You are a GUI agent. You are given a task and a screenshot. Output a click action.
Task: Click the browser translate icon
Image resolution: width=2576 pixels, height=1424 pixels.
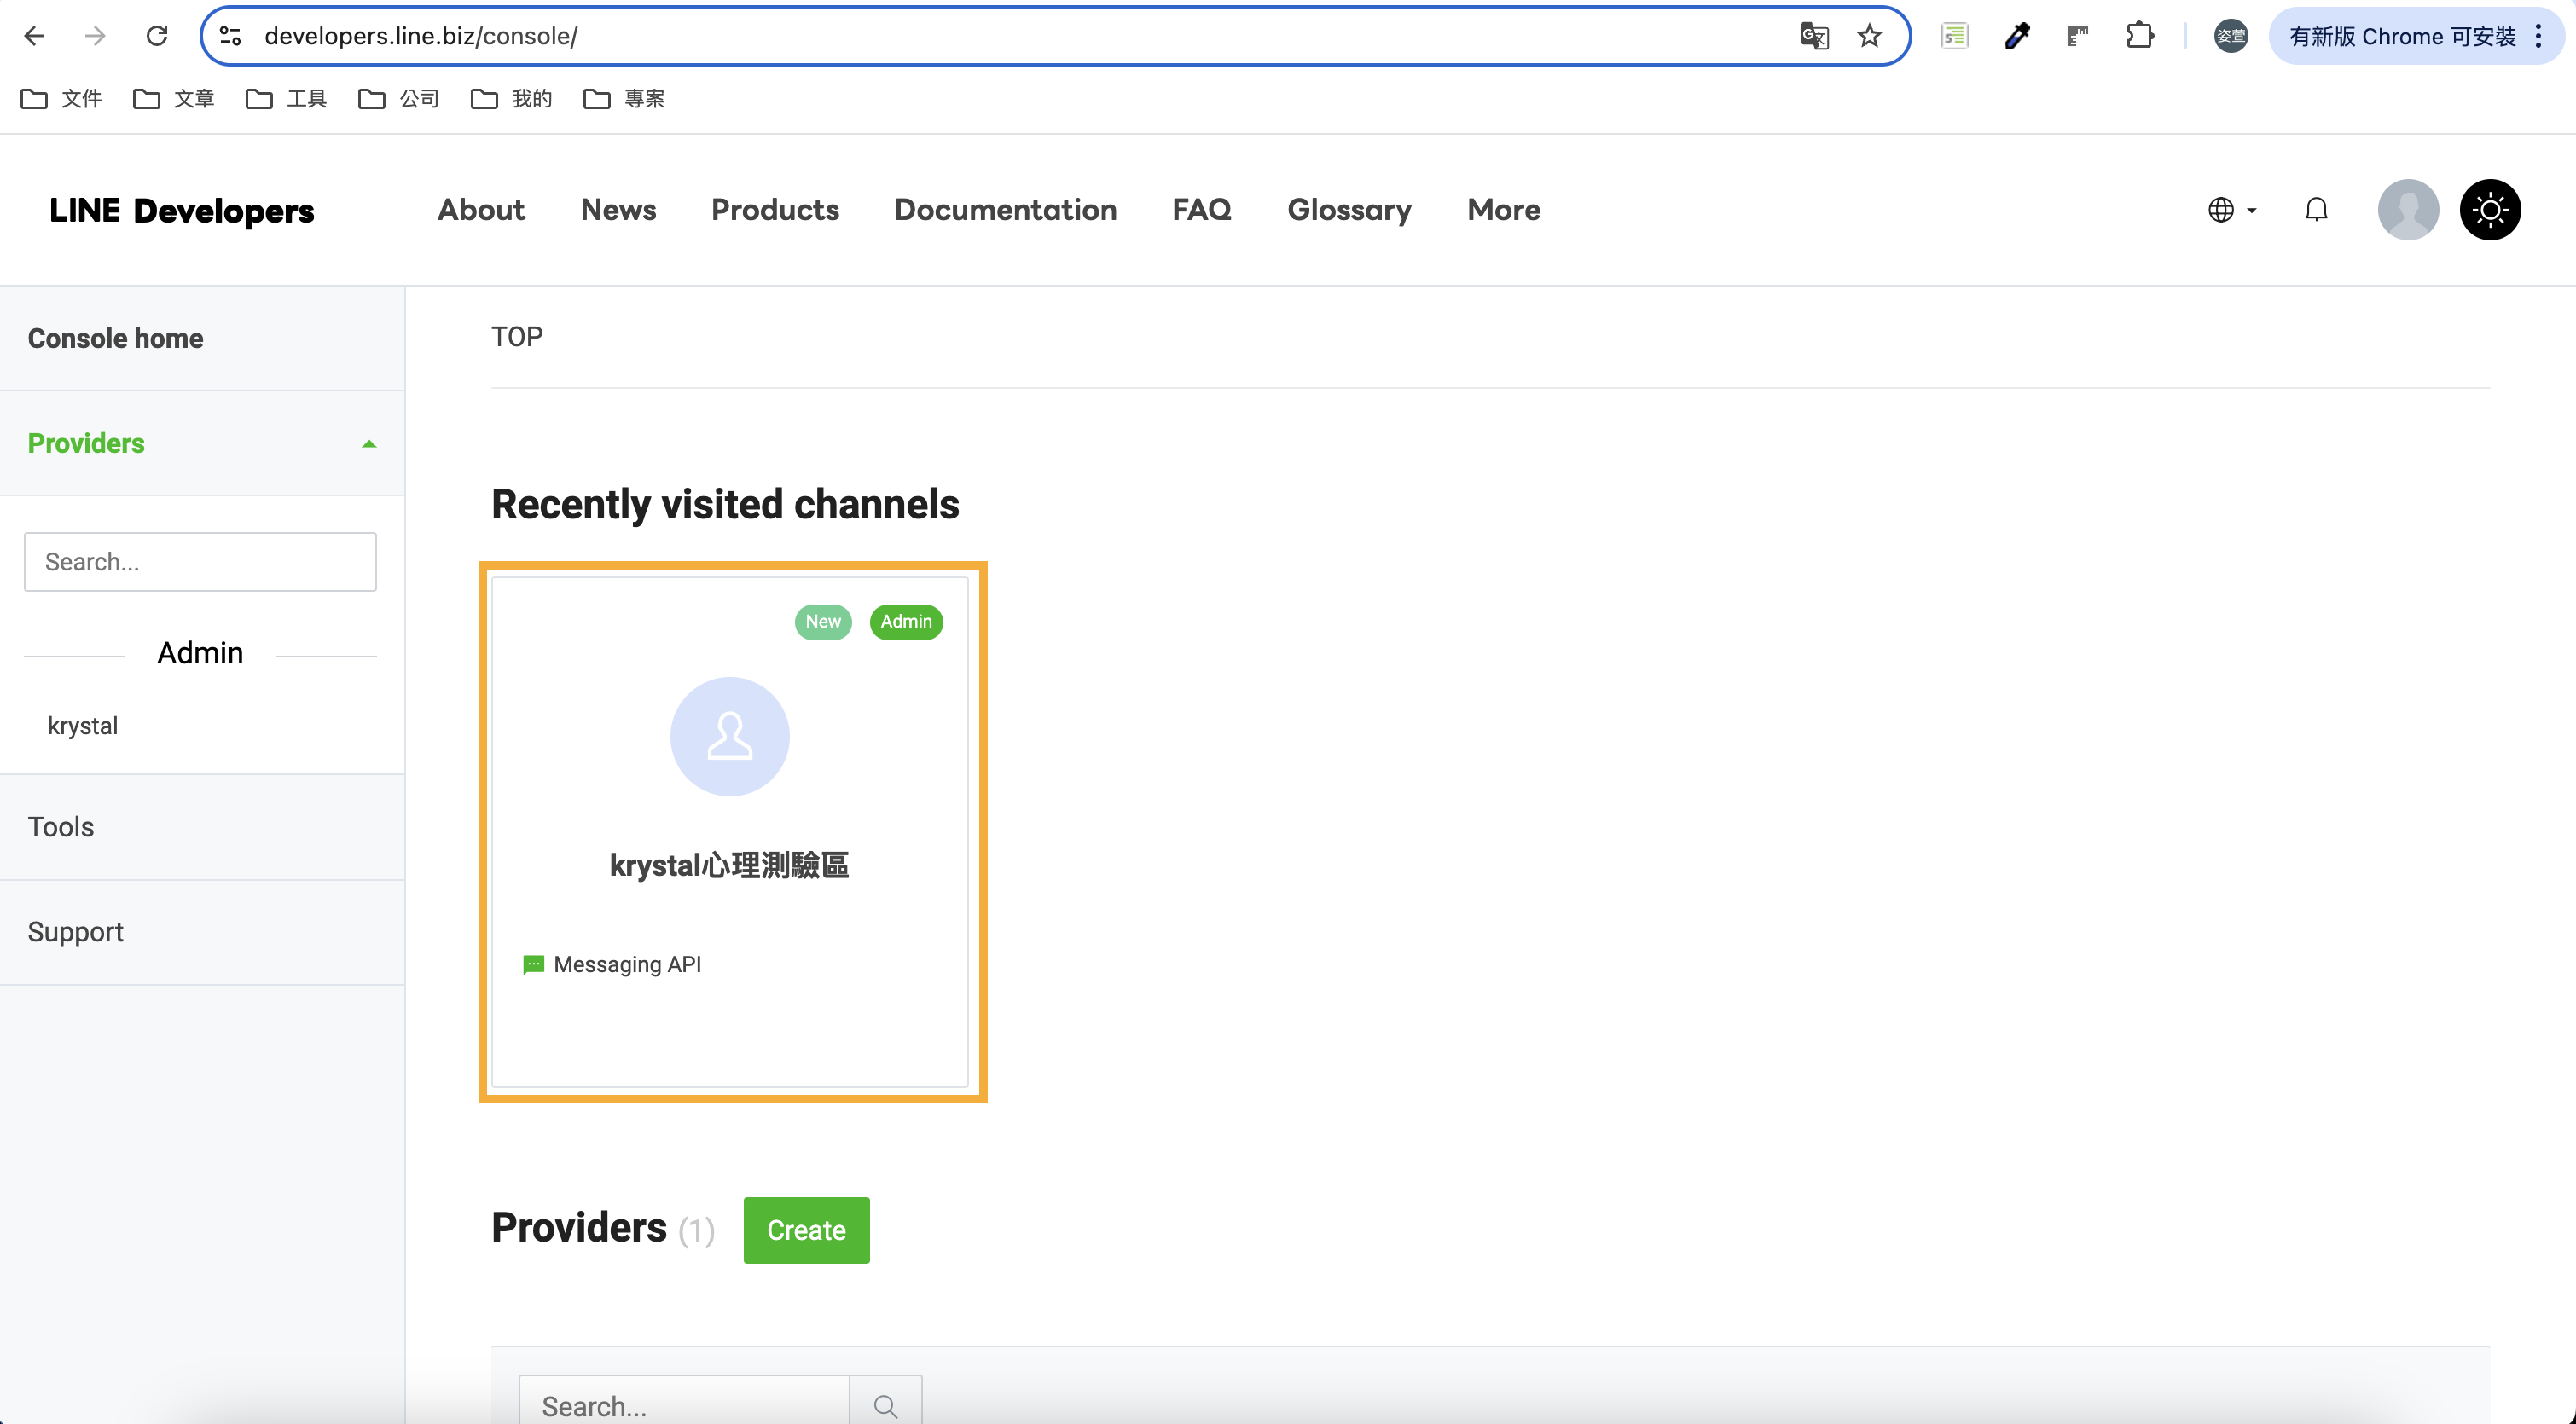1815,35
